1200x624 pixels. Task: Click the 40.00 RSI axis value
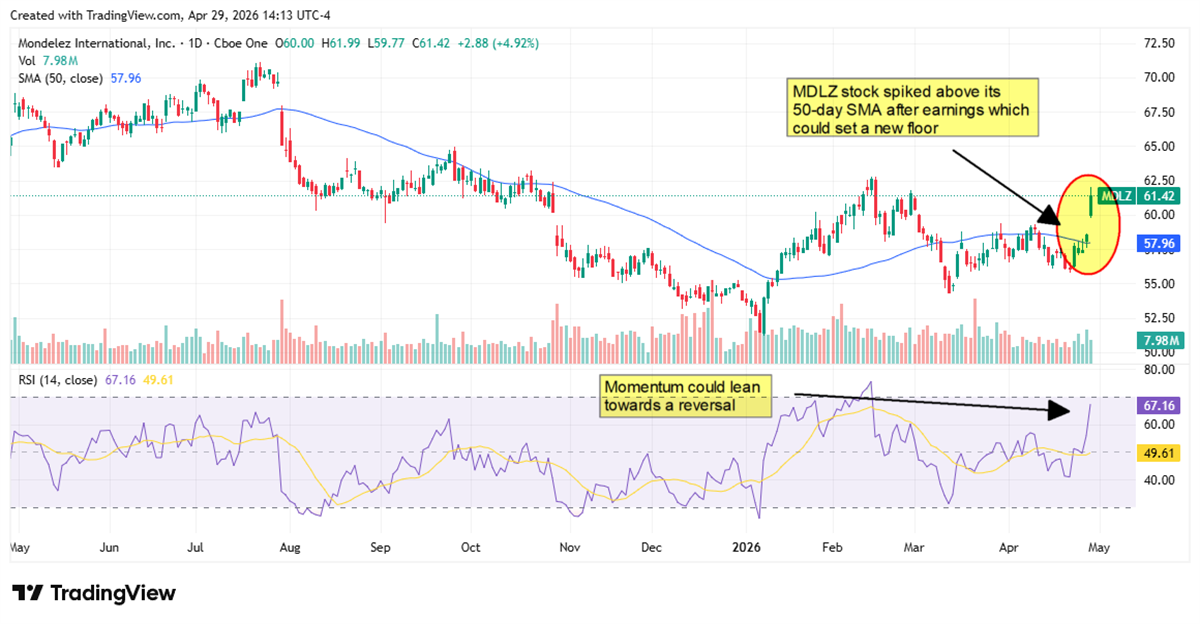click(1158, 480)
